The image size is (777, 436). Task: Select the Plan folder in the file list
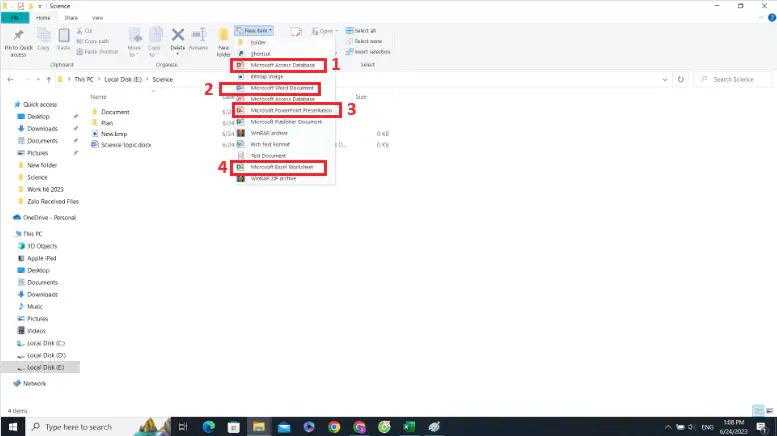pos(107,123)
